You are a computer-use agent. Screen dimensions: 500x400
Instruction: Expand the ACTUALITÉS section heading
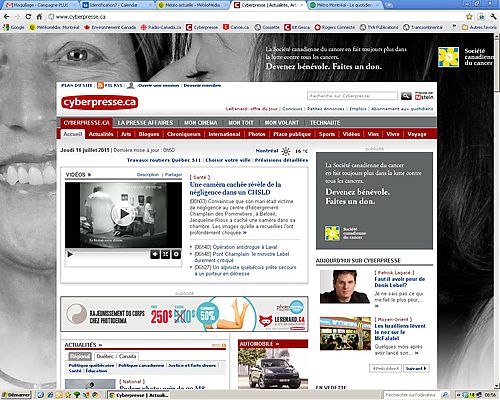click(83, 345)
